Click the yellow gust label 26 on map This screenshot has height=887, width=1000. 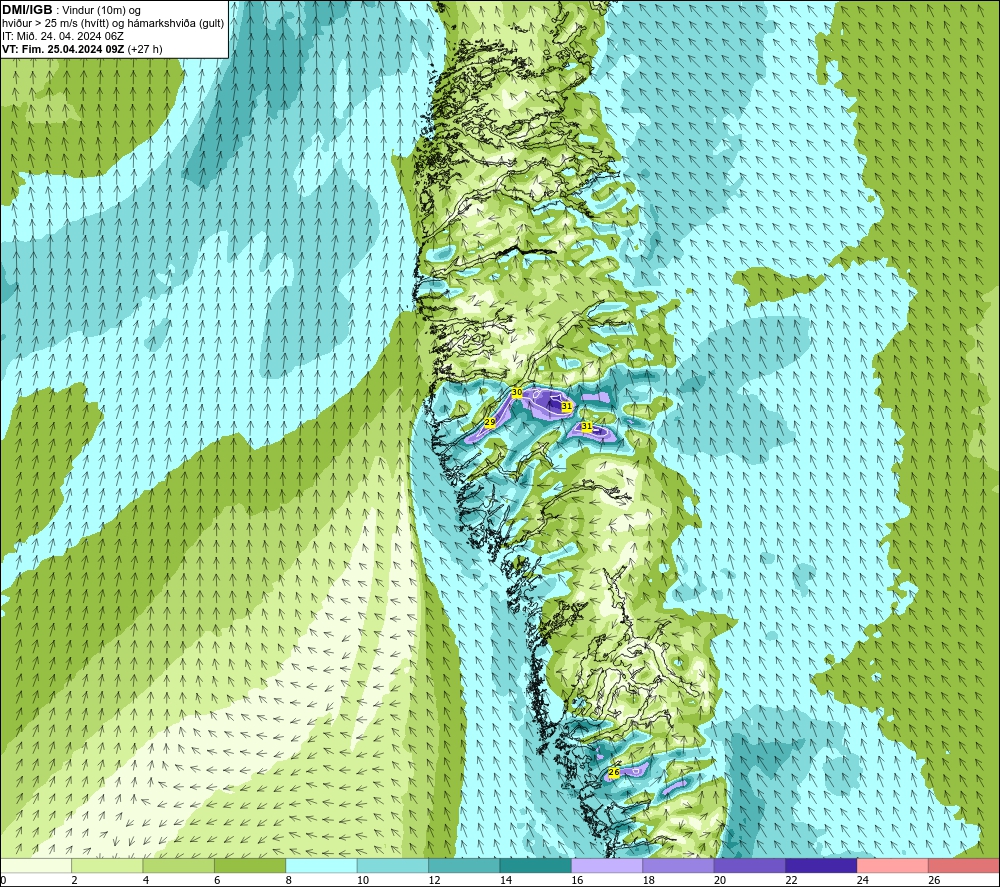[614, 772]
